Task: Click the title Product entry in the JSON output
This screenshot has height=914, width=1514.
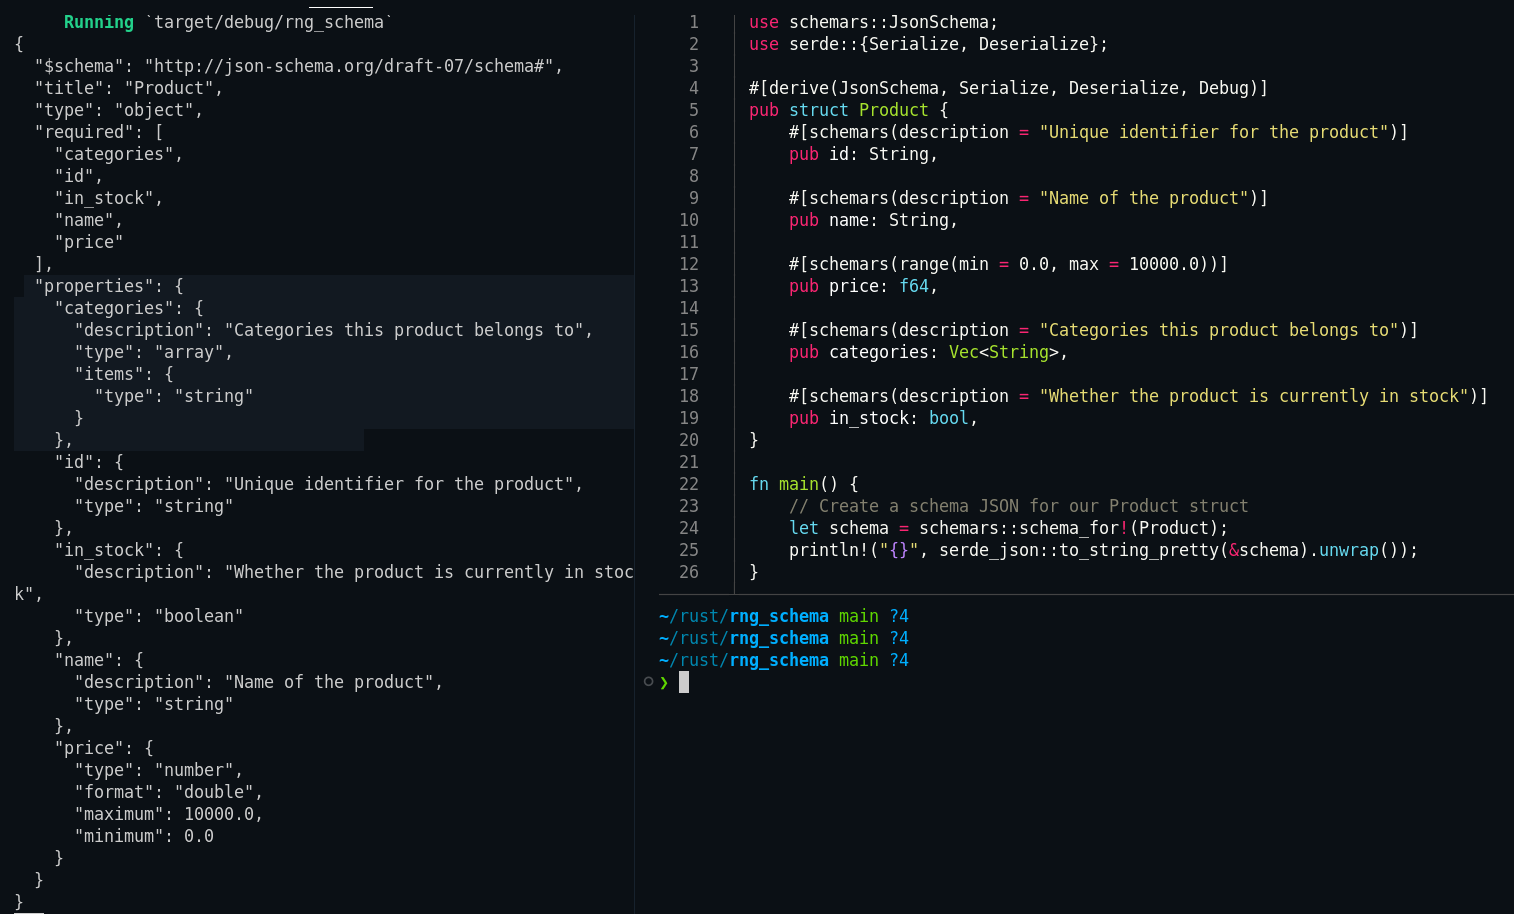Action: click(x=130, y=87)
